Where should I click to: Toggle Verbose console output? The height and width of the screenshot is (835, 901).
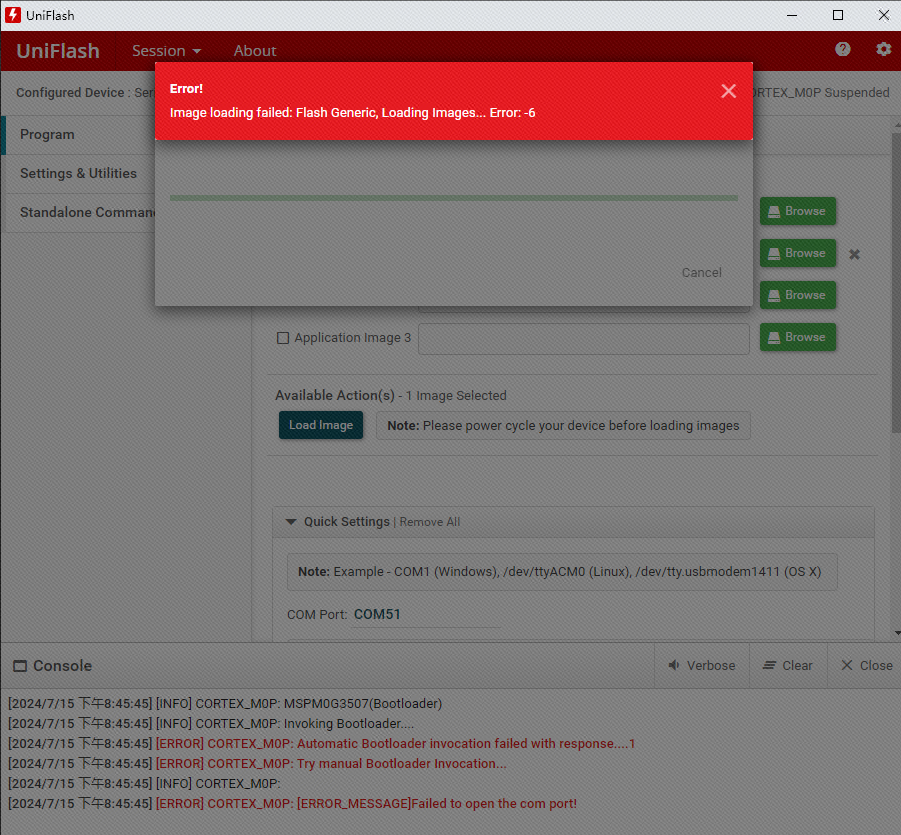[x=701, y=665]
